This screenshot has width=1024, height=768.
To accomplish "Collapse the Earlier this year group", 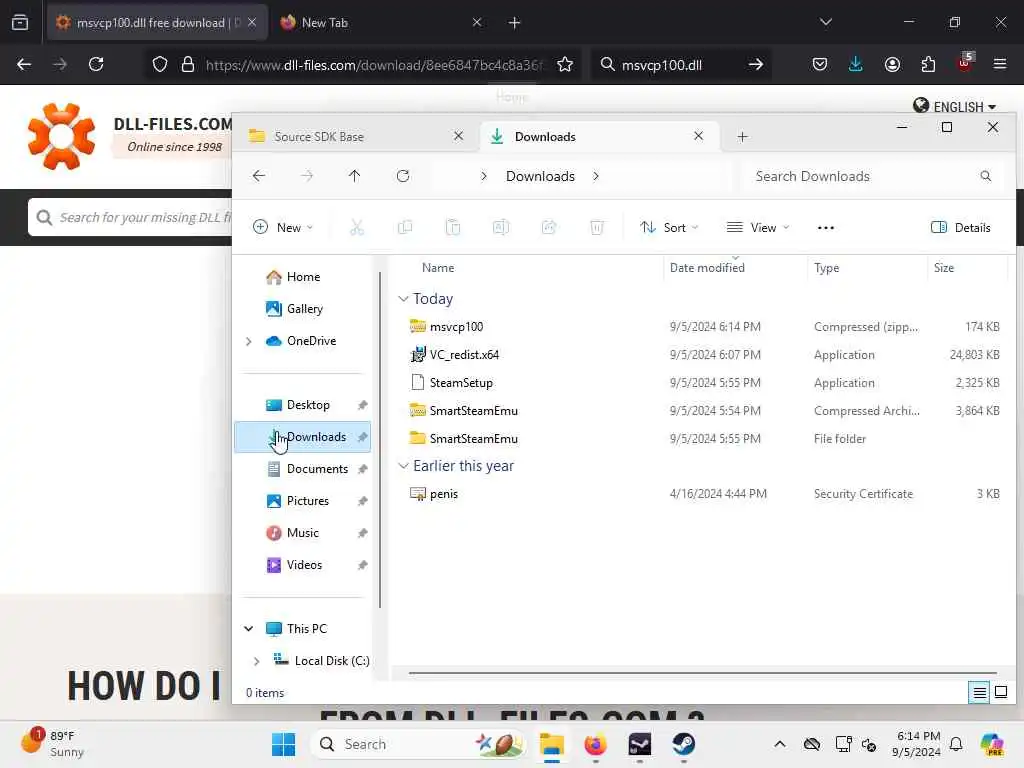I will pyautogui.click(x=404, y=466).
